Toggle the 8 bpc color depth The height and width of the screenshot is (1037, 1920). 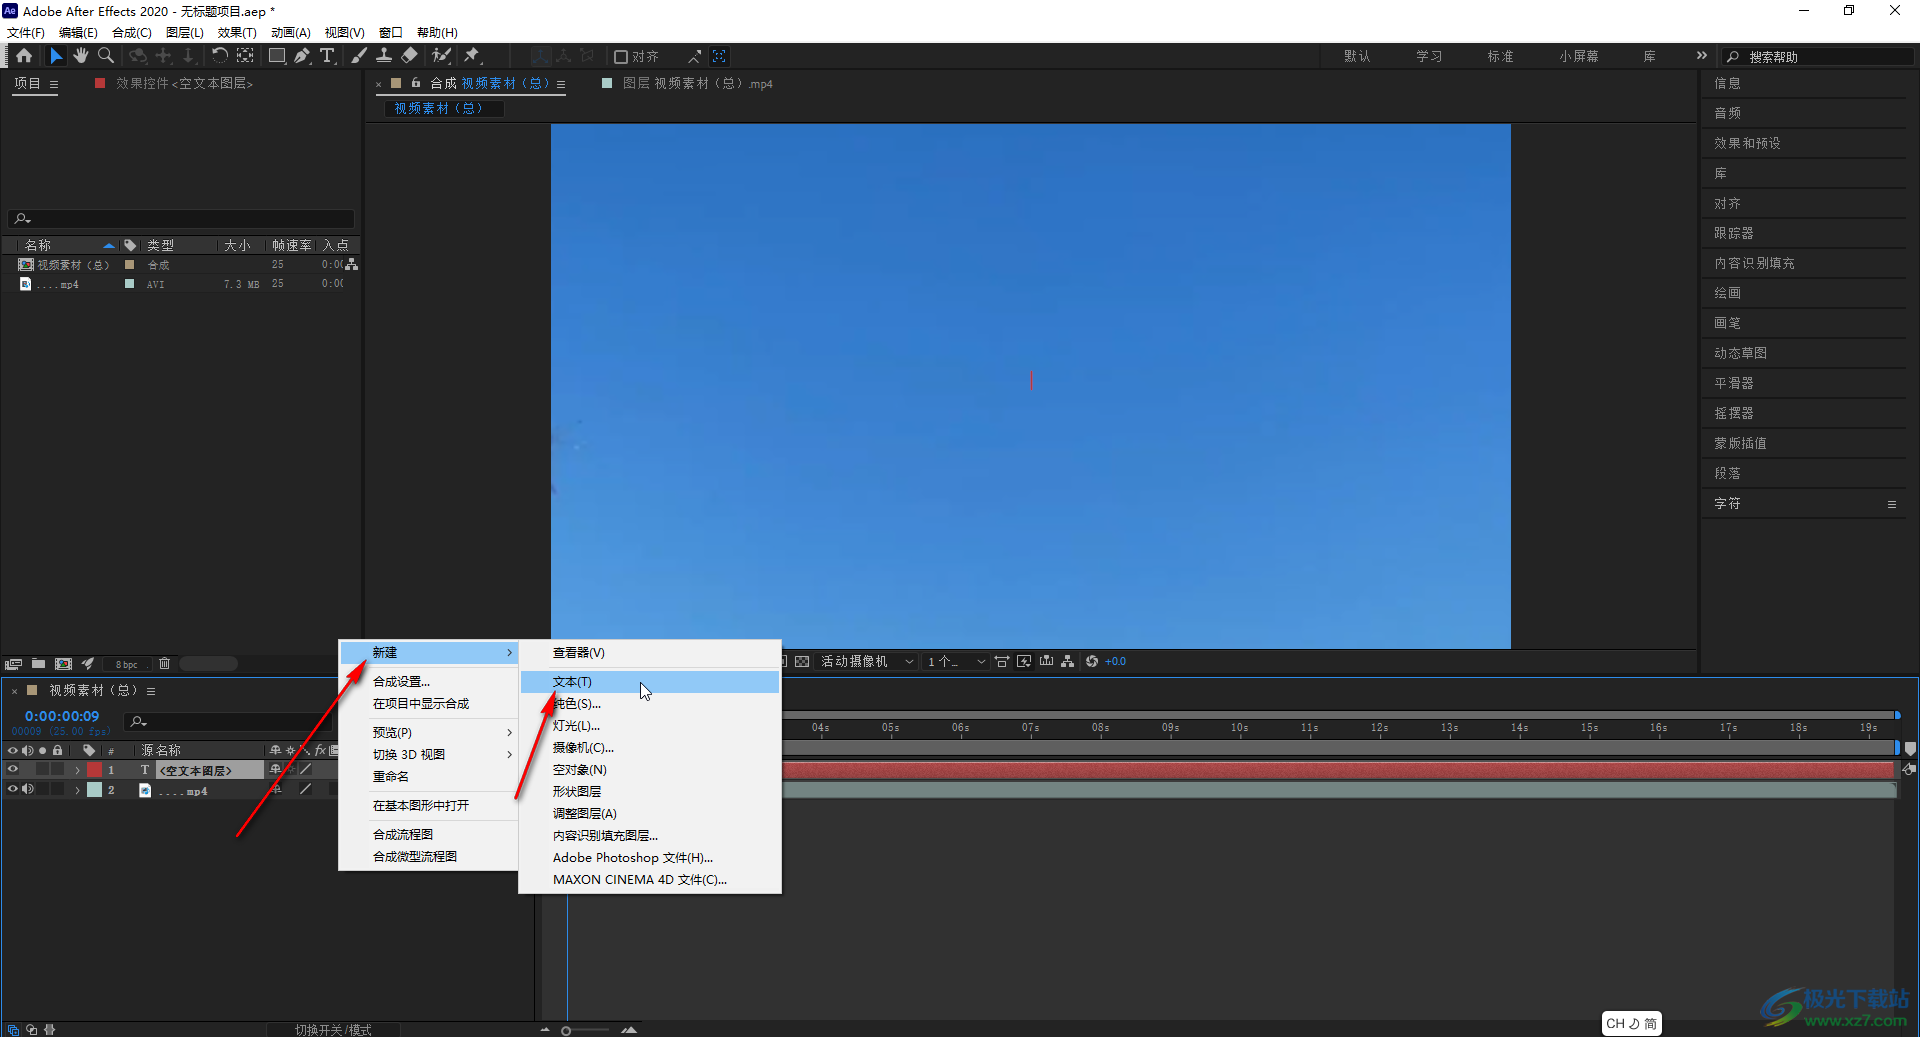(x=127, y=664)
